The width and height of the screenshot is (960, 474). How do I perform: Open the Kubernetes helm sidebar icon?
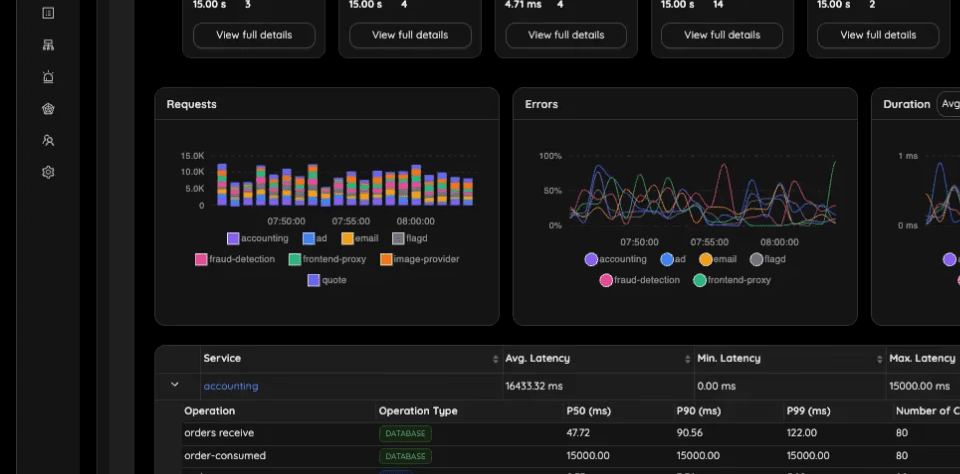pyautogui.click(x=48, y=108)
